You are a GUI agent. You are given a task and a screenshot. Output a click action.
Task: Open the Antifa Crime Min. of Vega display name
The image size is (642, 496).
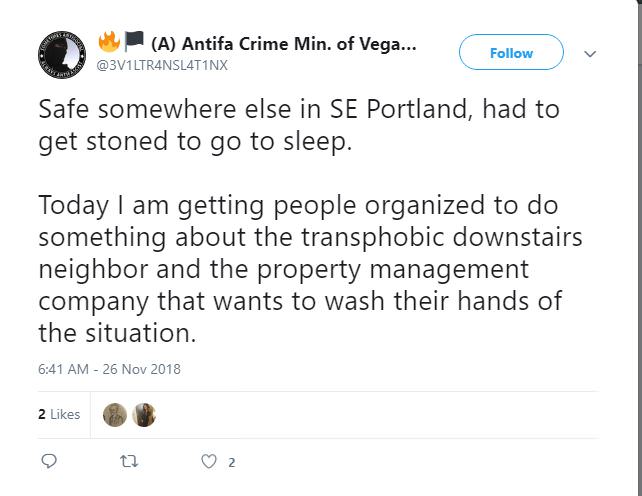(283, 44)
